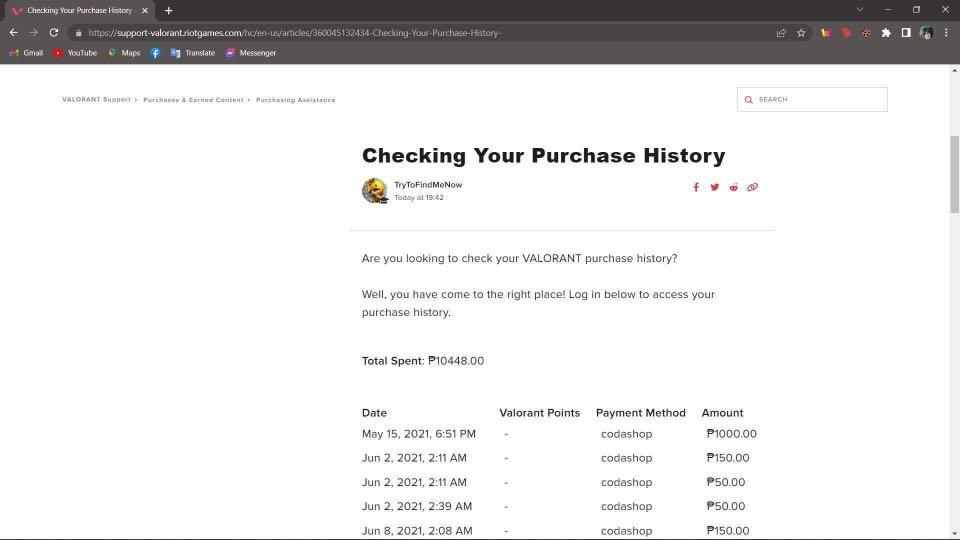
Task: Bookmark this page with the star icon
Action: tap(801, 33)
